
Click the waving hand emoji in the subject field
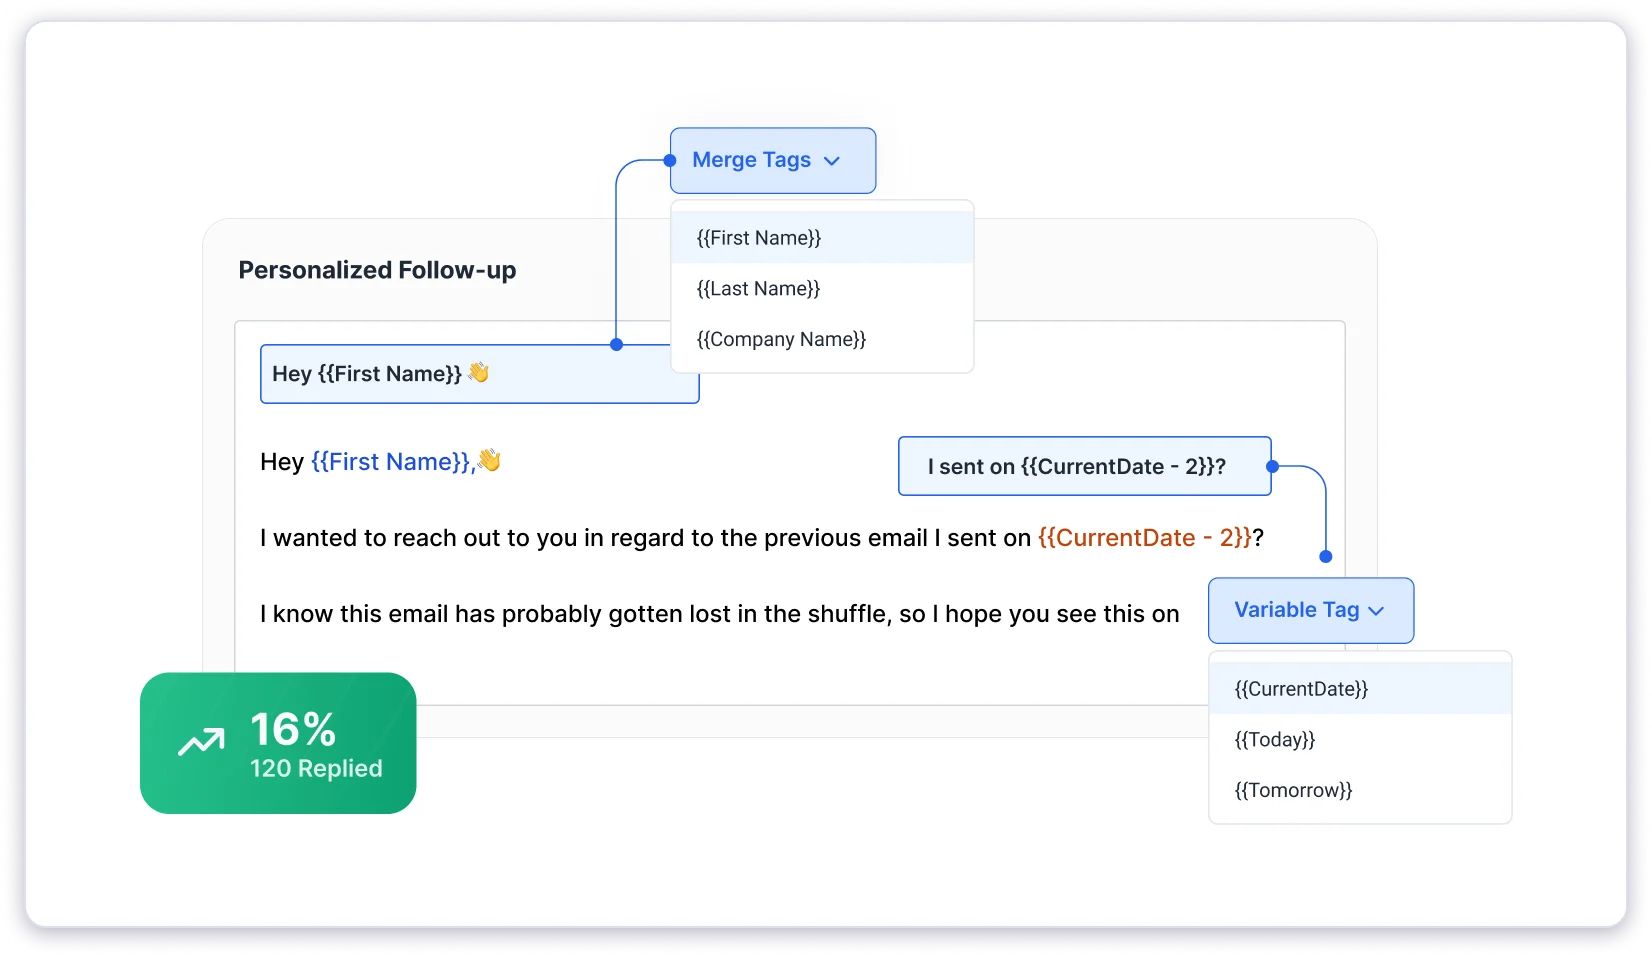click(479, 373)
